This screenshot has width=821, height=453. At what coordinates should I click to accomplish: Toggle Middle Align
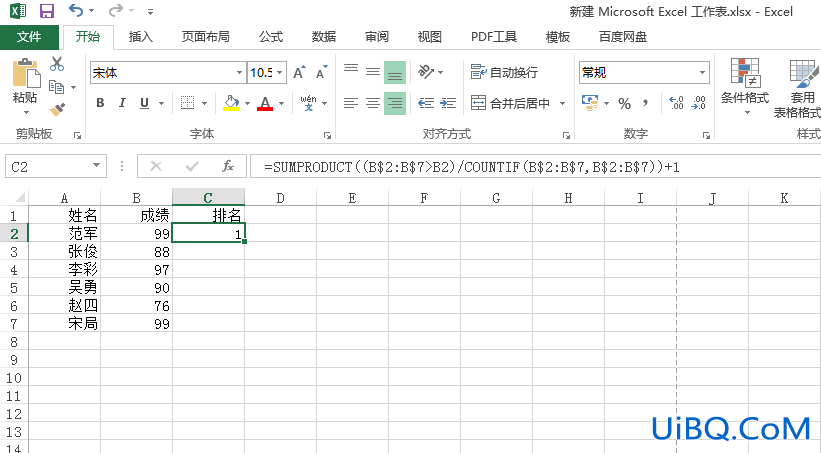click(373, 72)
